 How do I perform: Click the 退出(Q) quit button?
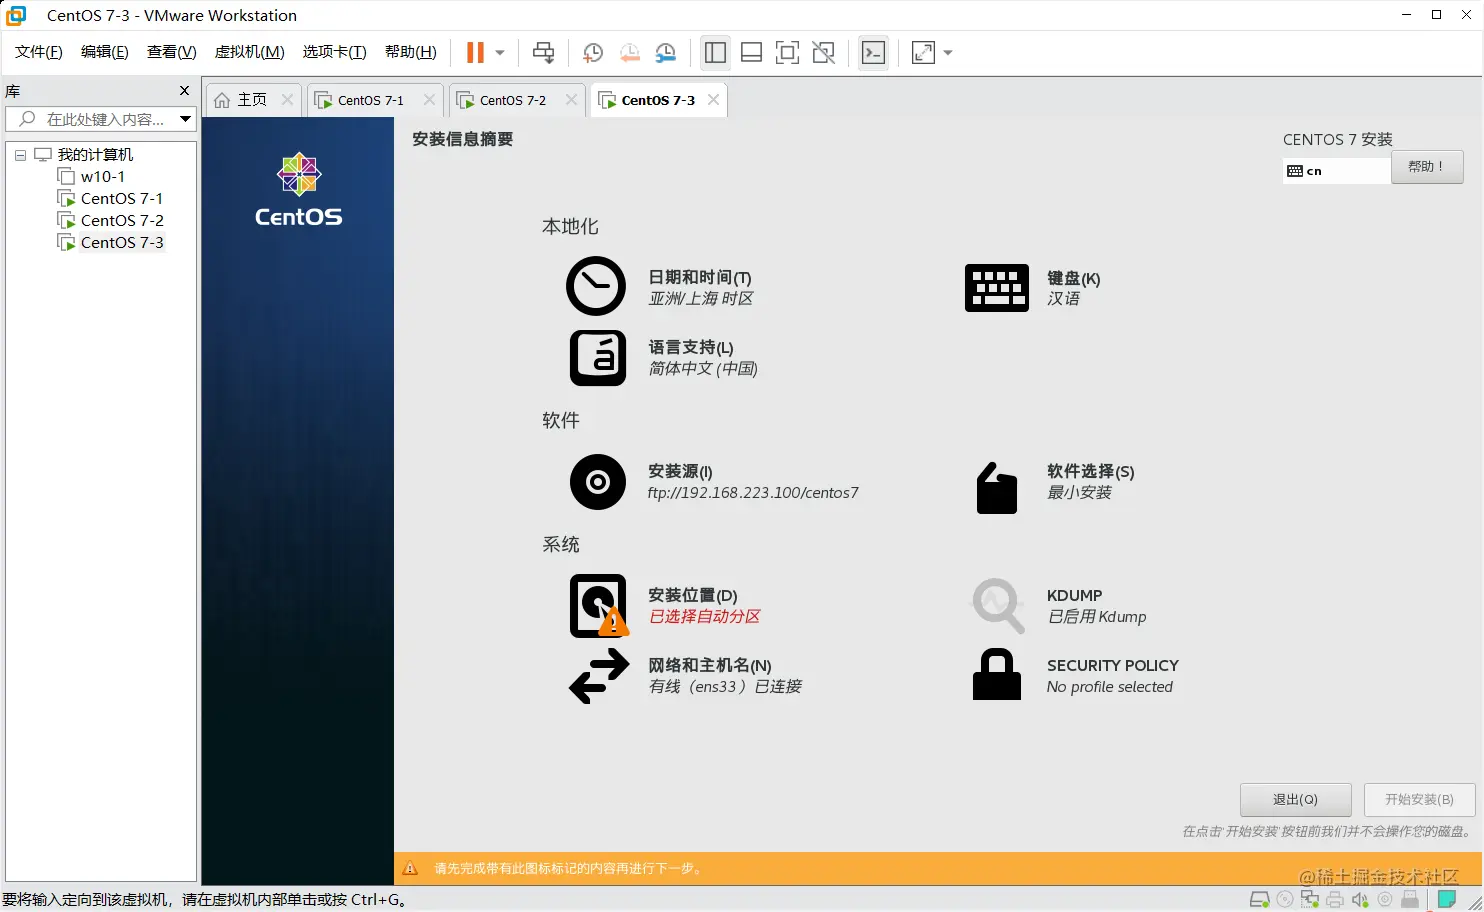point(1296,800)
